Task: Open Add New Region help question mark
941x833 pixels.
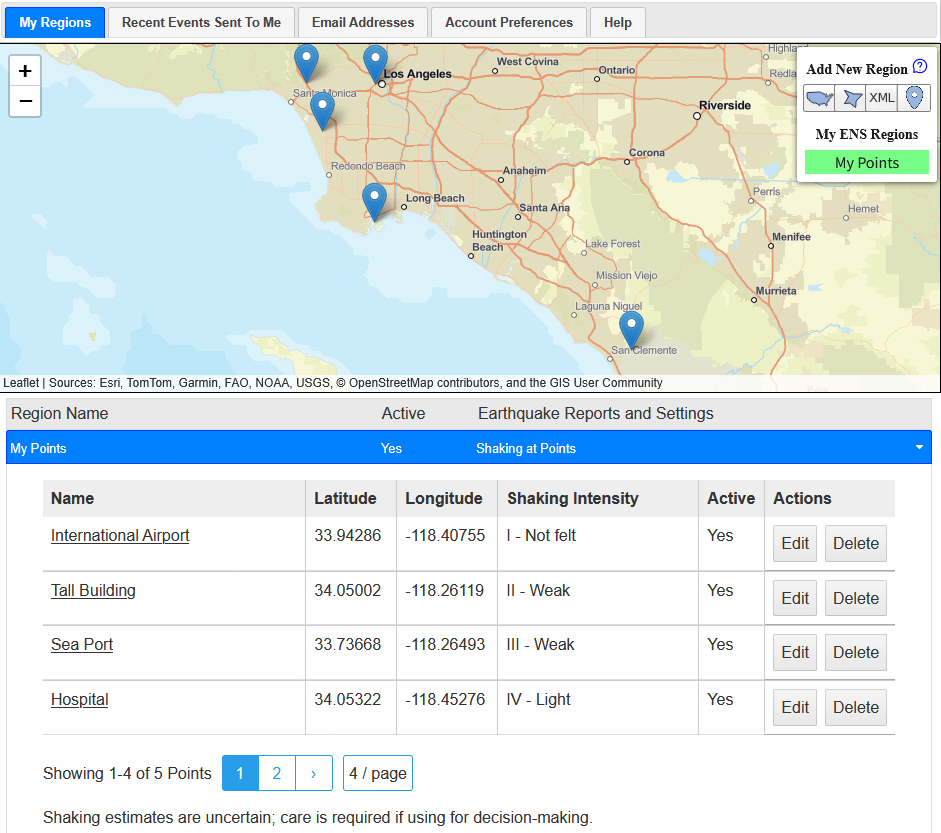Action: (919, 67)
